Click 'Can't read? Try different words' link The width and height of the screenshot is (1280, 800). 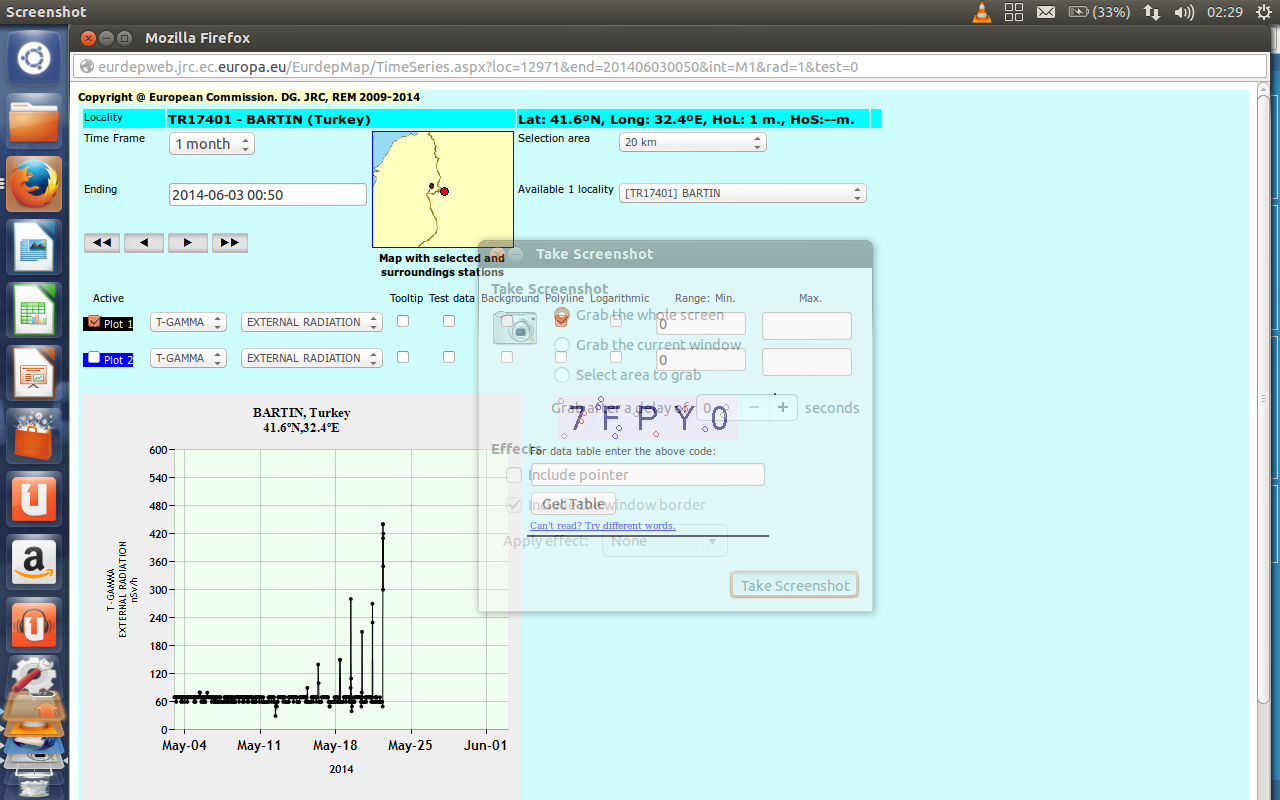pyautogui.click(x=602, y=526)
